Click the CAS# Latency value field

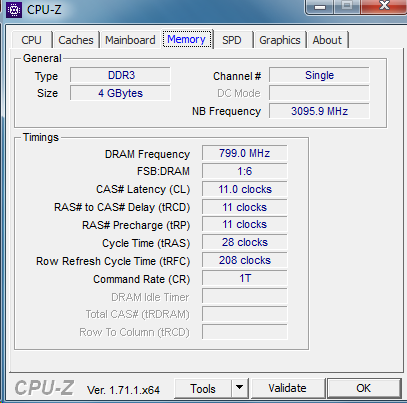pyautogui.click(x=244, y=189)
